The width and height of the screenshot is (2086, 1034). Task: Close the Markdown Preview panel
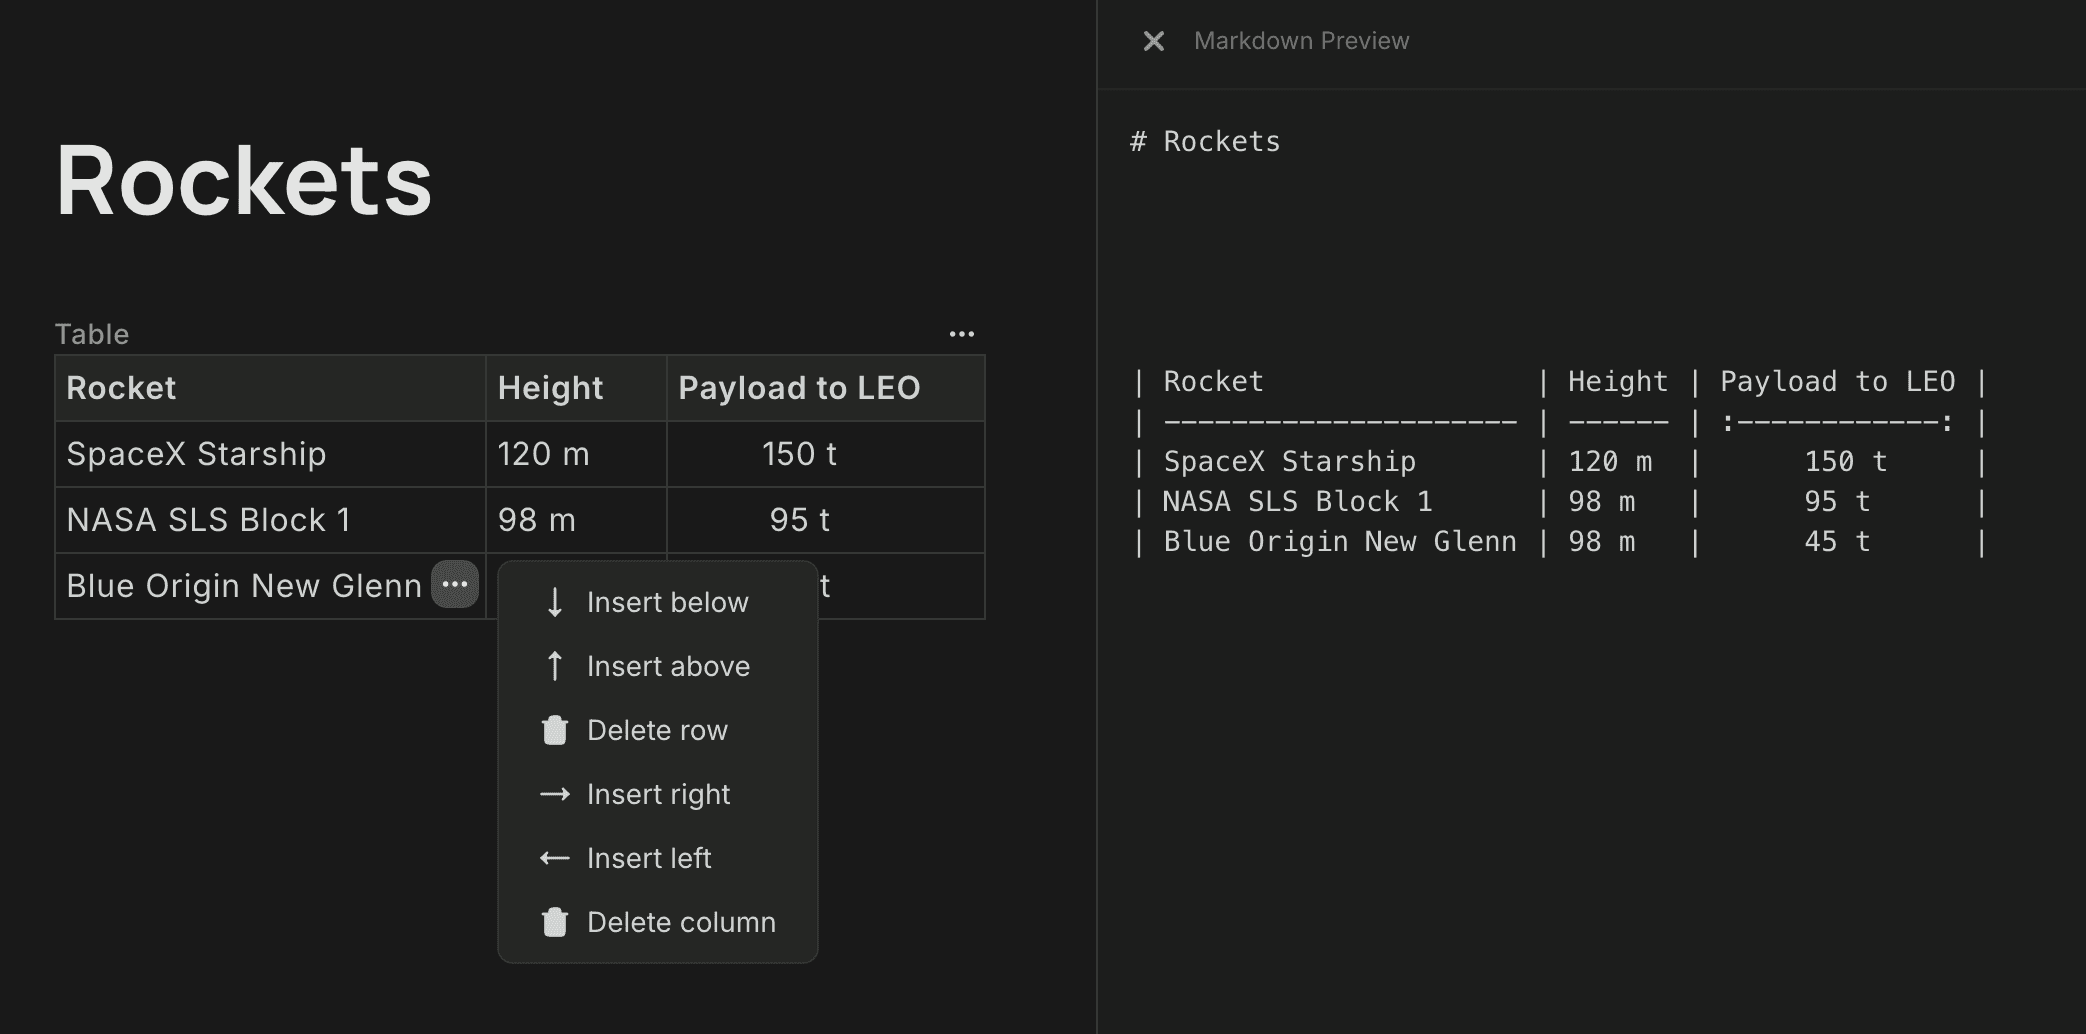[x=1153, y=41]
